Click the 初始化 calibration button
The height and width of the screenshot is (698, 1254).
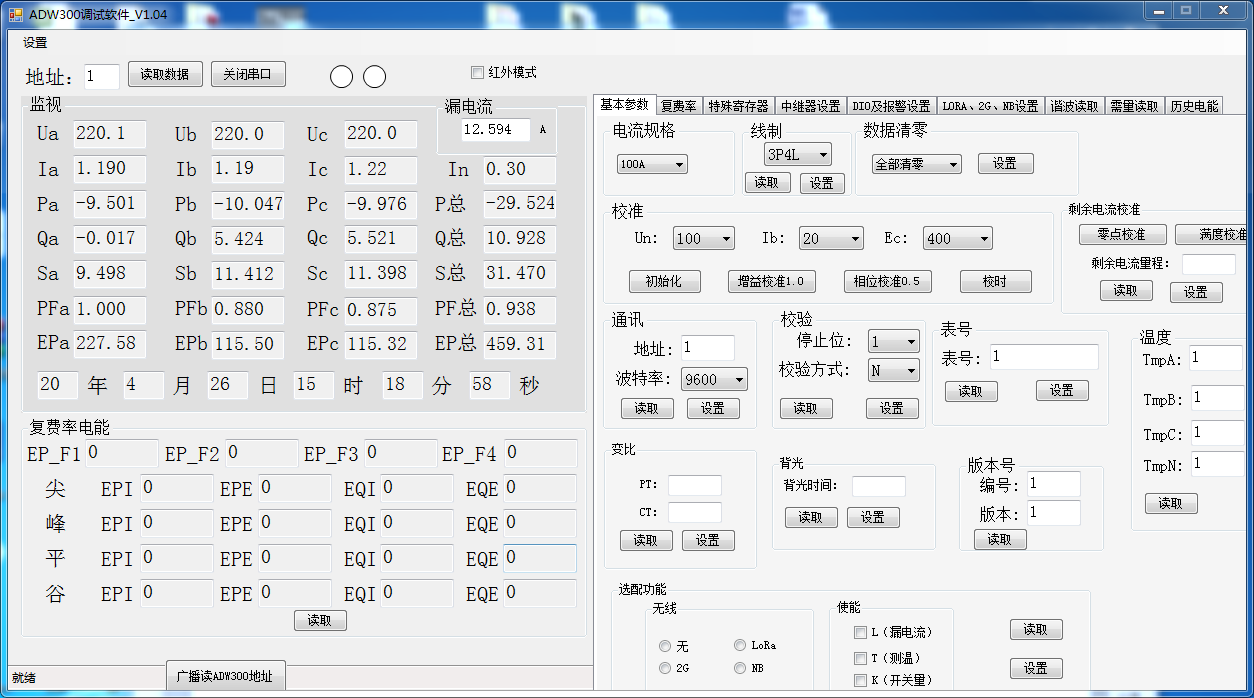664,282
